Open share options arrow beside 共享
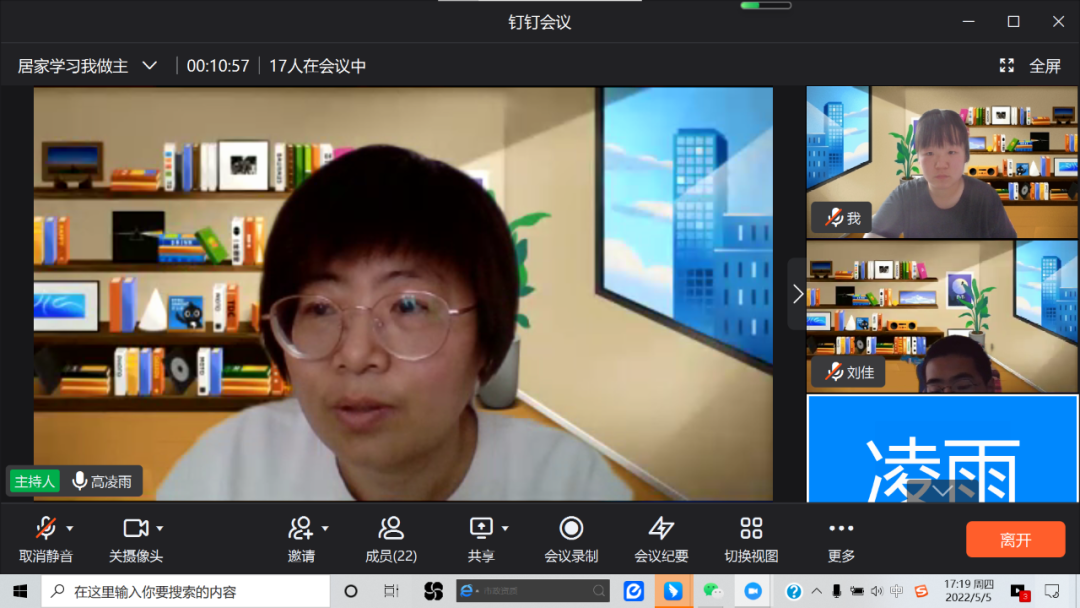 [505, 528]
